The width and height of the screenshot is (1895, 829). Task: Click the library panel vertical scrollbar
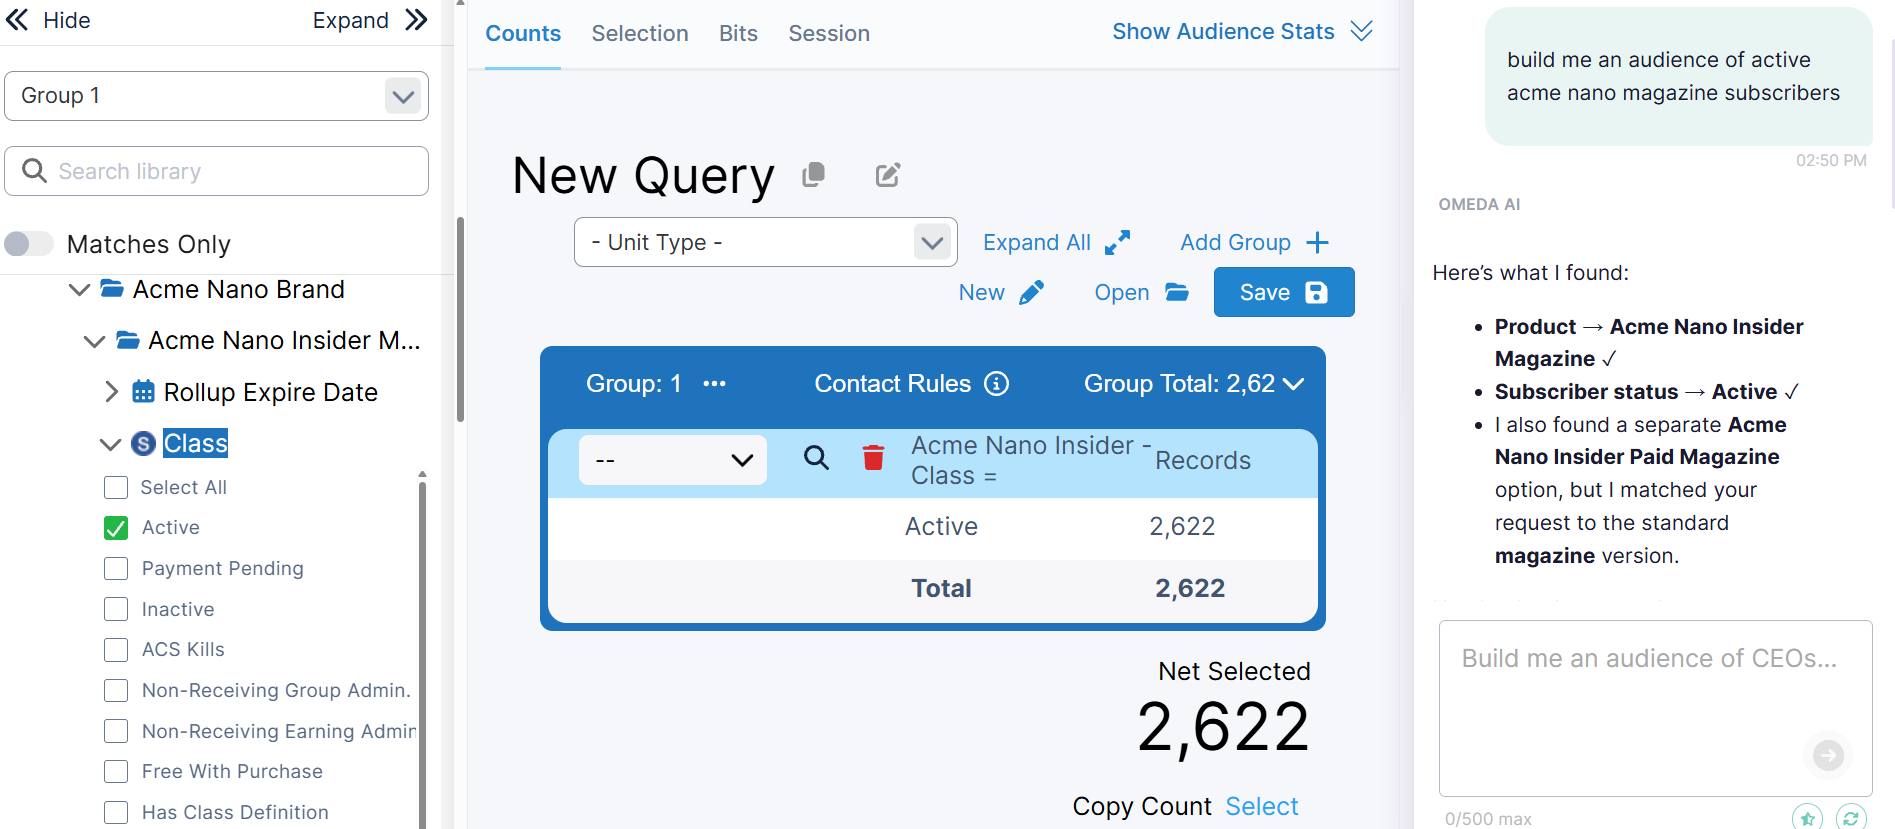[x=460, y=320]
